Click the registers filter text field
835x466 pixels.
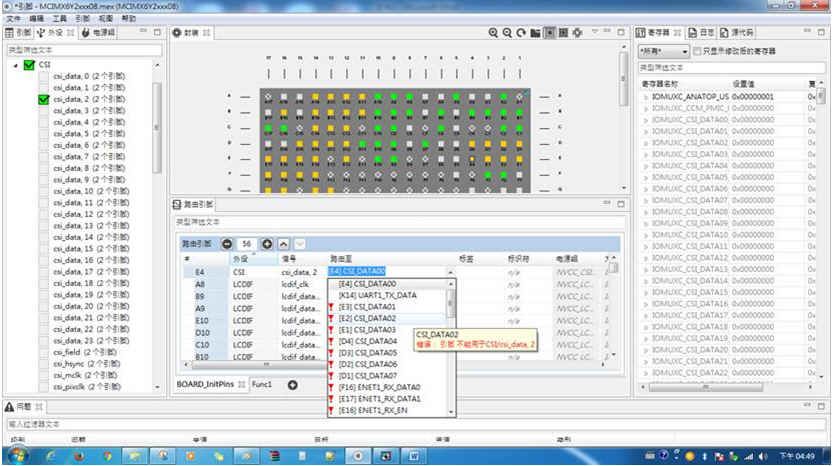(x=732, y=68)
